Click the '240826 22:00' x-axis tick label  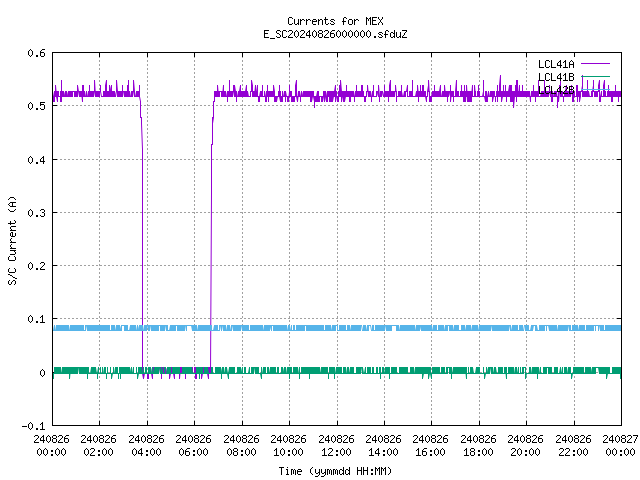tap(573, 446)
